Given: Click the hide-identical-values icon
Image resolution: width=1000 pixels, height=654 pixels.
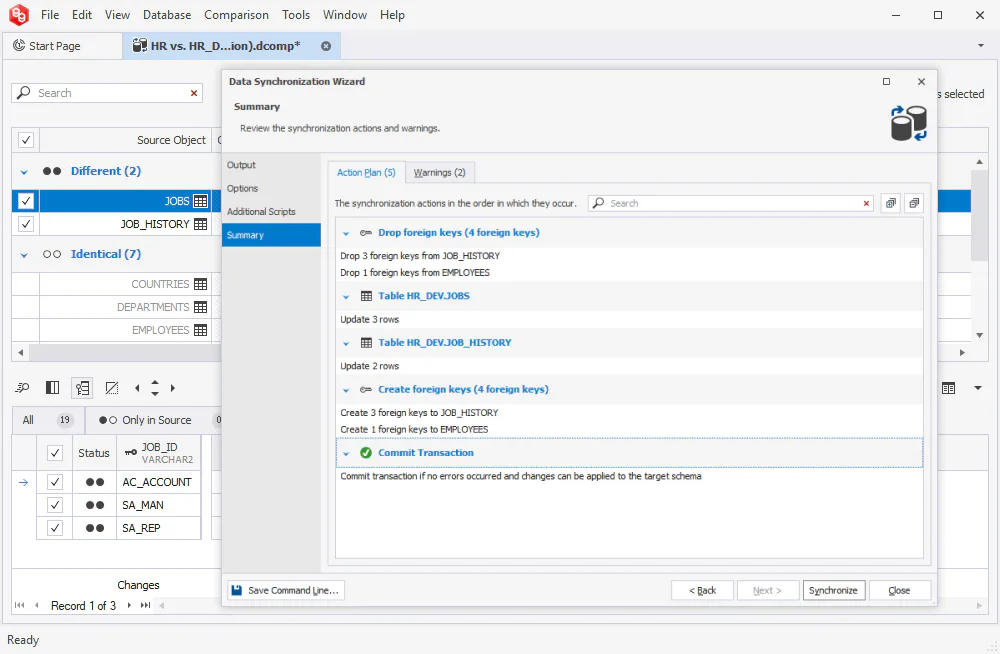Looking at the screenshot, I should click(x=112, y=387).
